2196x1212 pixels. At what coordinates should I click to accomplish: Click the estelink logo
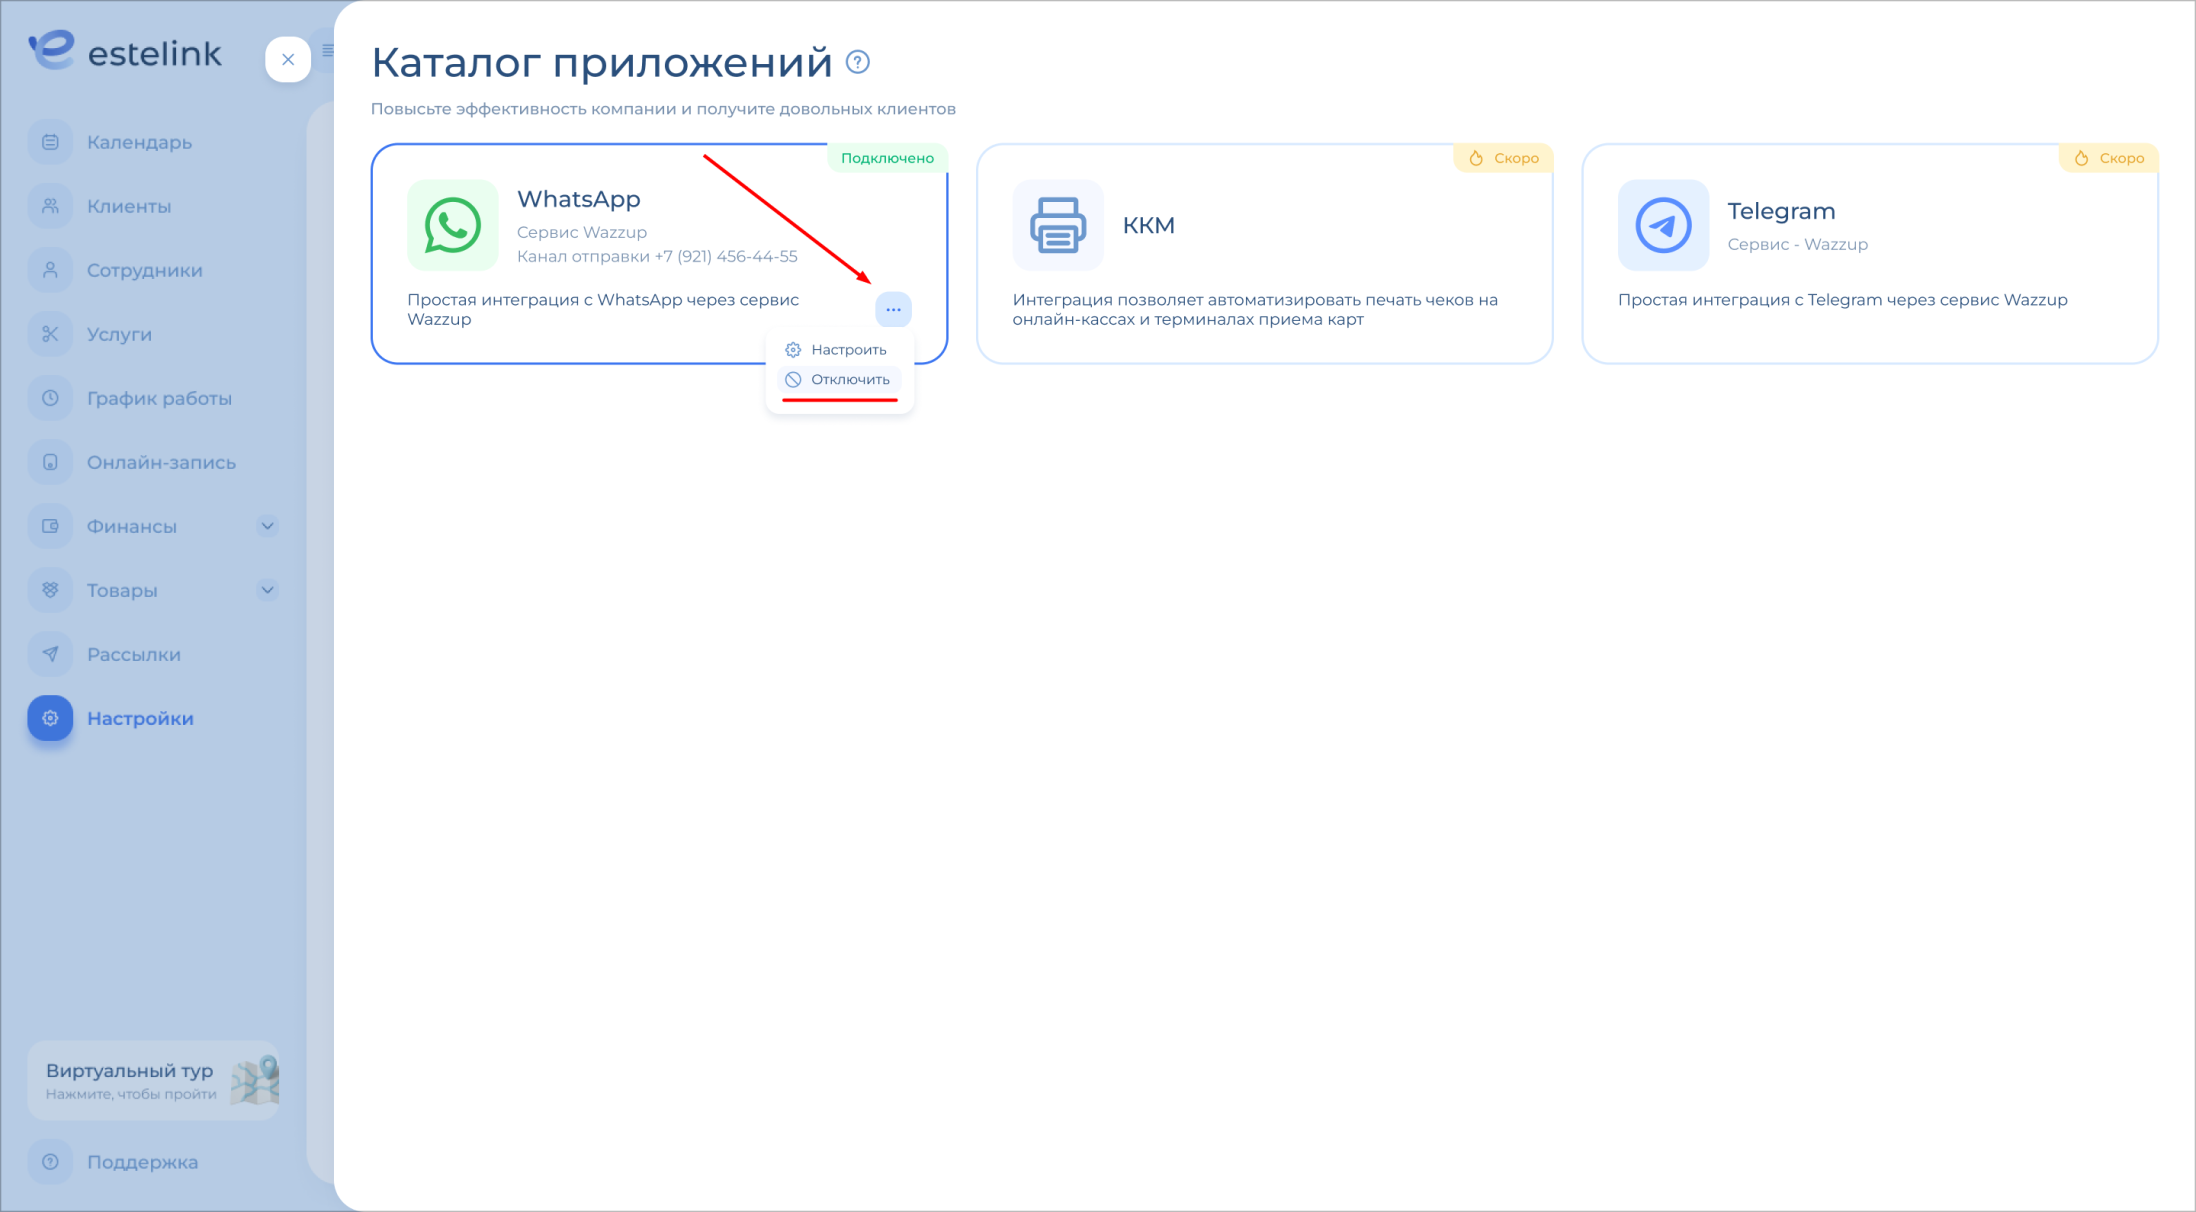click(125, 50)
